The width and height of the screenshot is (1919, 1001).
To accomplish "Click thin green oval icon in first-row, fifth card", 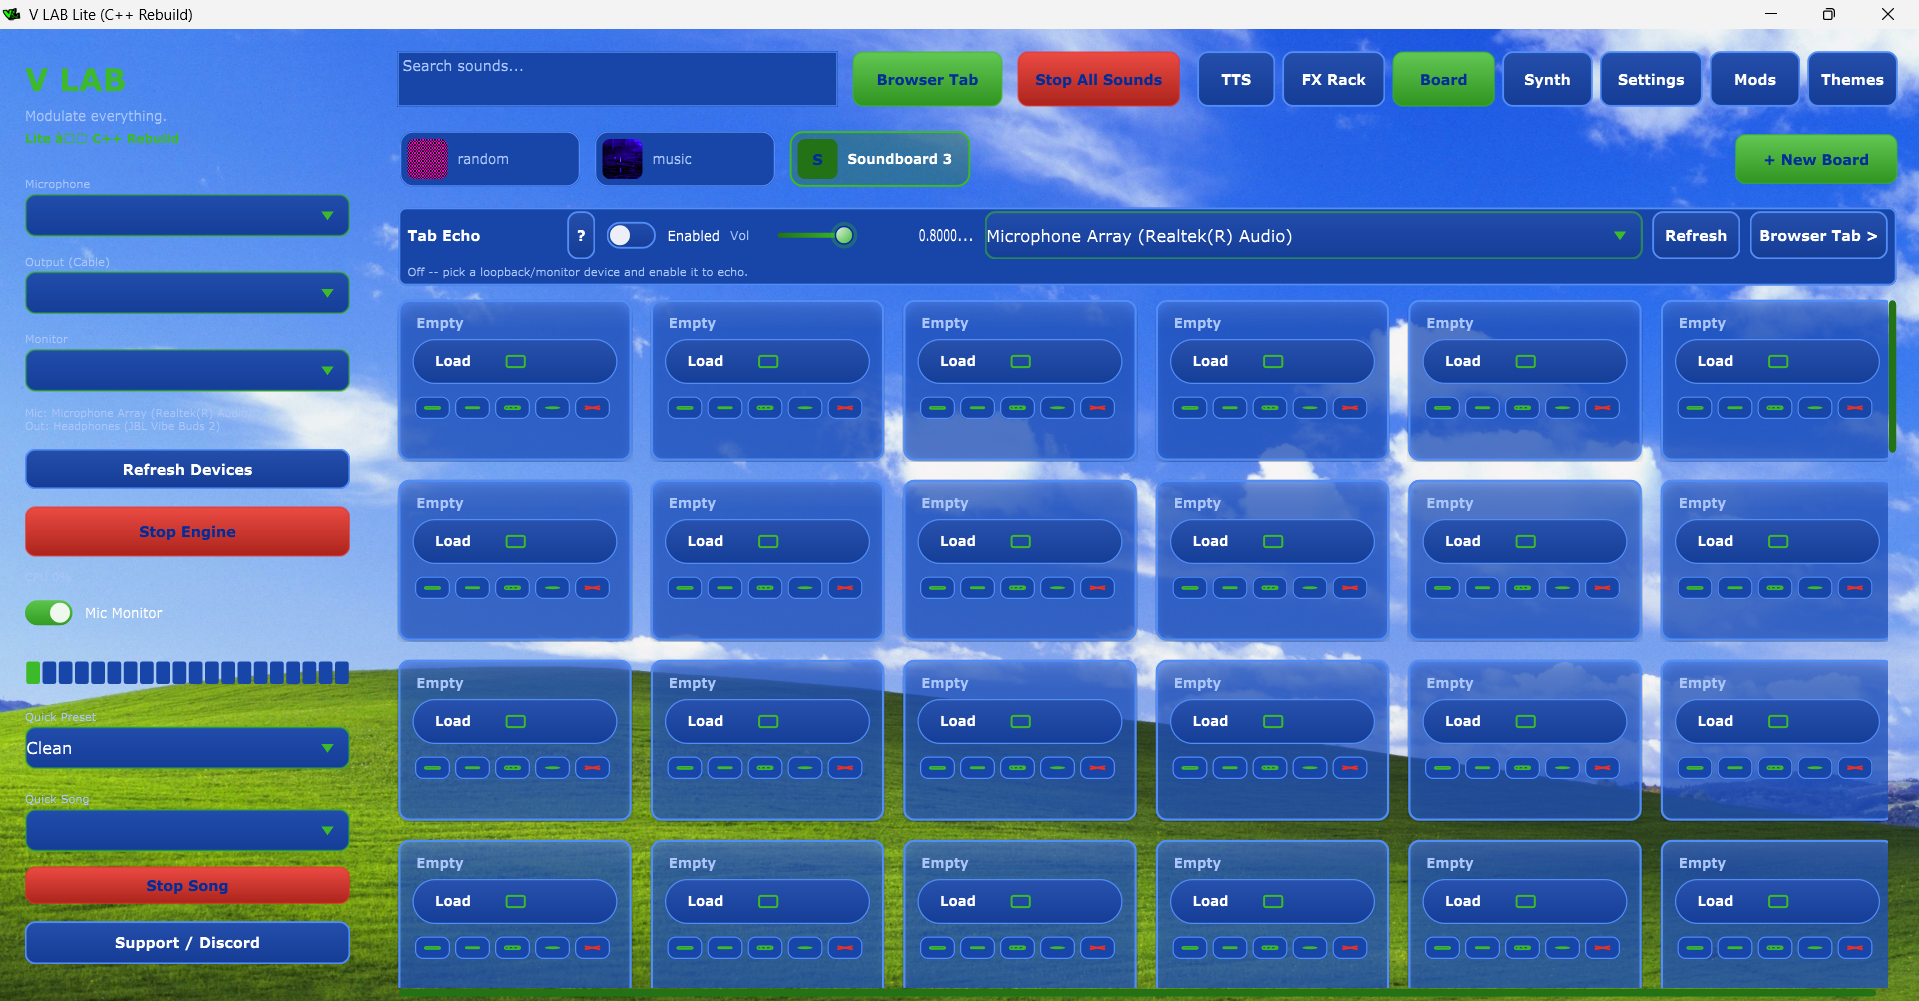I will [1562, 408].
